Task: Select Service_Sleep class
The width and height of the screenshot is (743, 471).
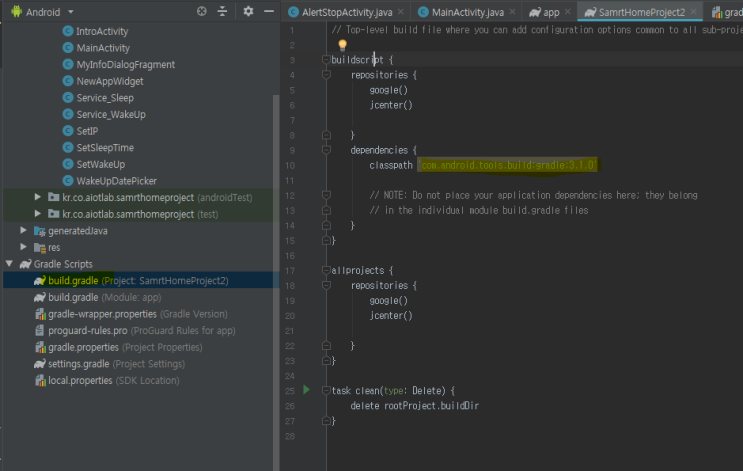Action: click(105, 98)
